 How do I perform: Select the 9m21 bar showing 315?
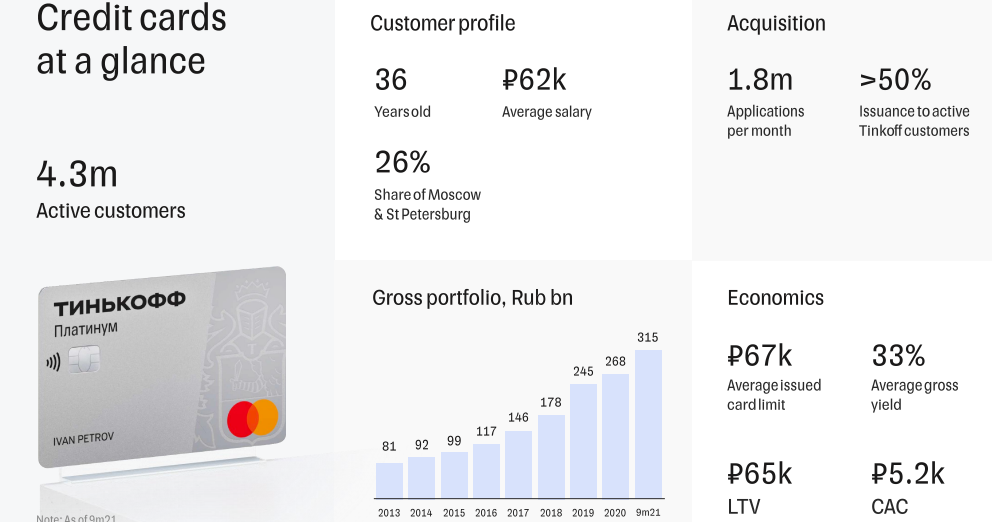point(647,423)
